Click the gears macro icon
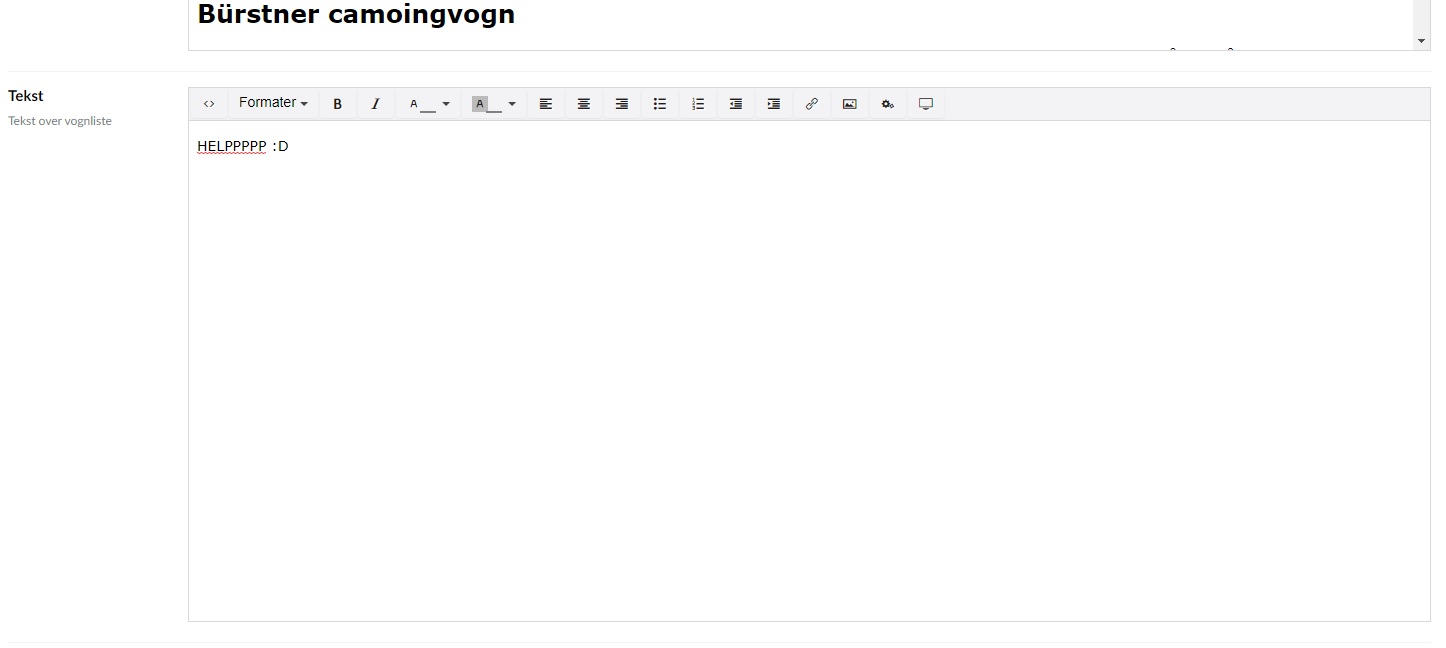Image resolution: width=1446 pixels, height=648 pixels. click(x=888, y=104)
